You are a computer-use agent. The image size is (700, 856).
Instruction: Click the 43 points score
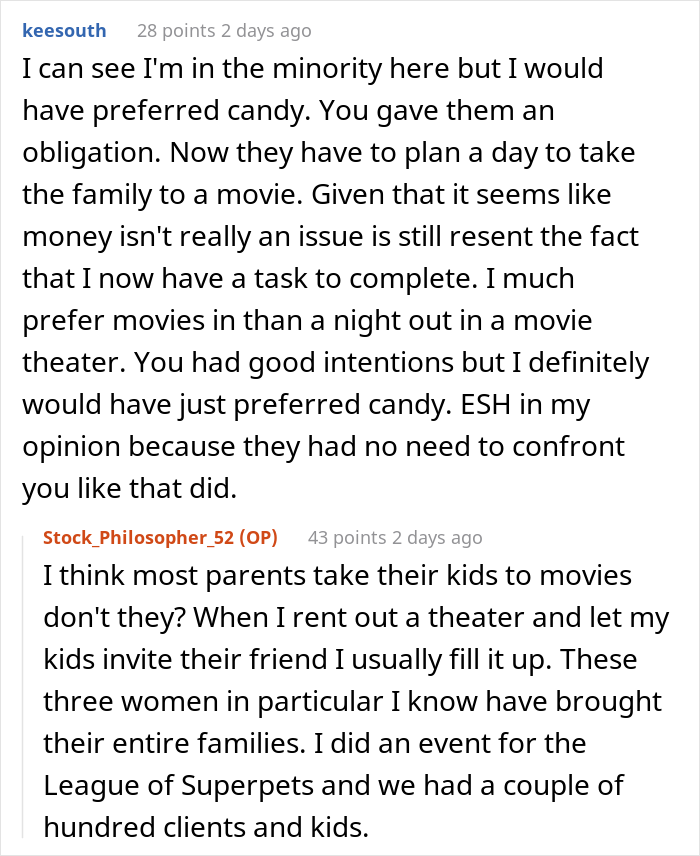[344, 538]
